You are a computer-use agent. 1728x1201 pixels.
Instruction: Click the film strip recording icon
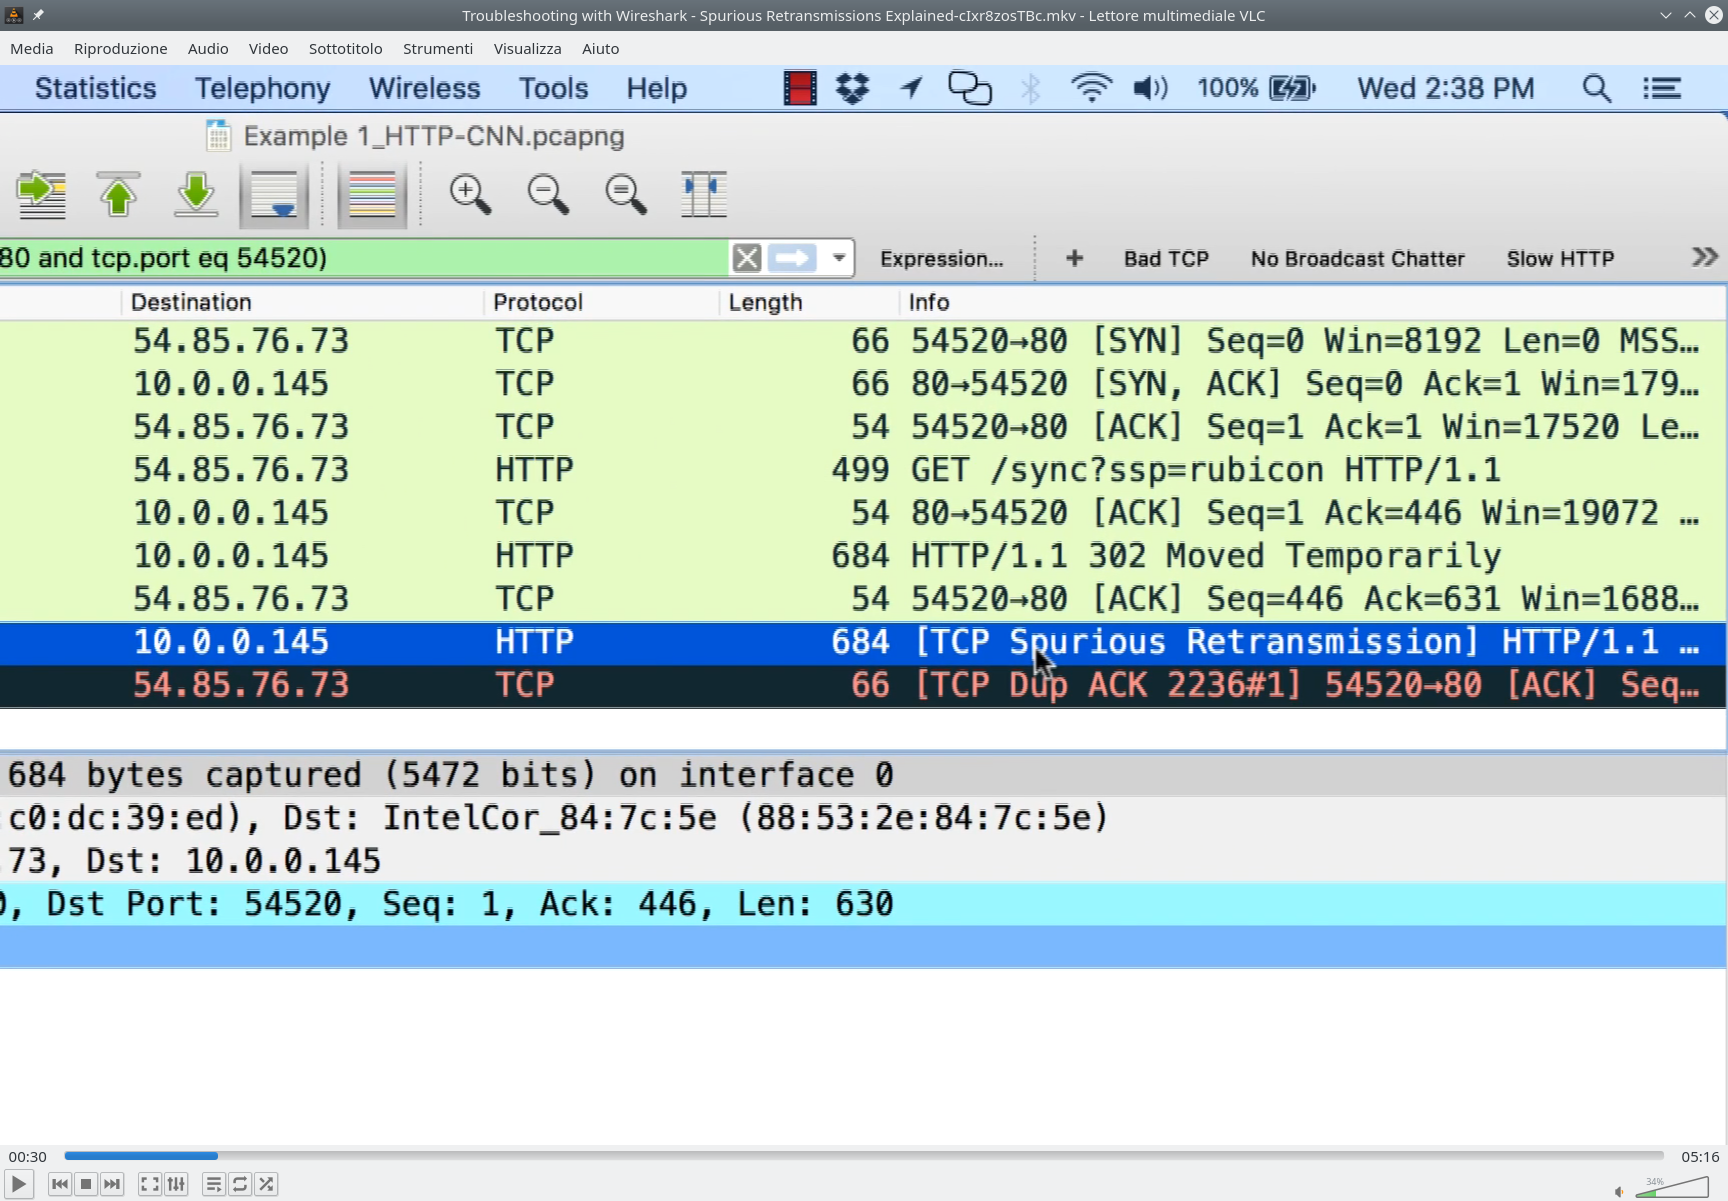(x=800, y=88)
